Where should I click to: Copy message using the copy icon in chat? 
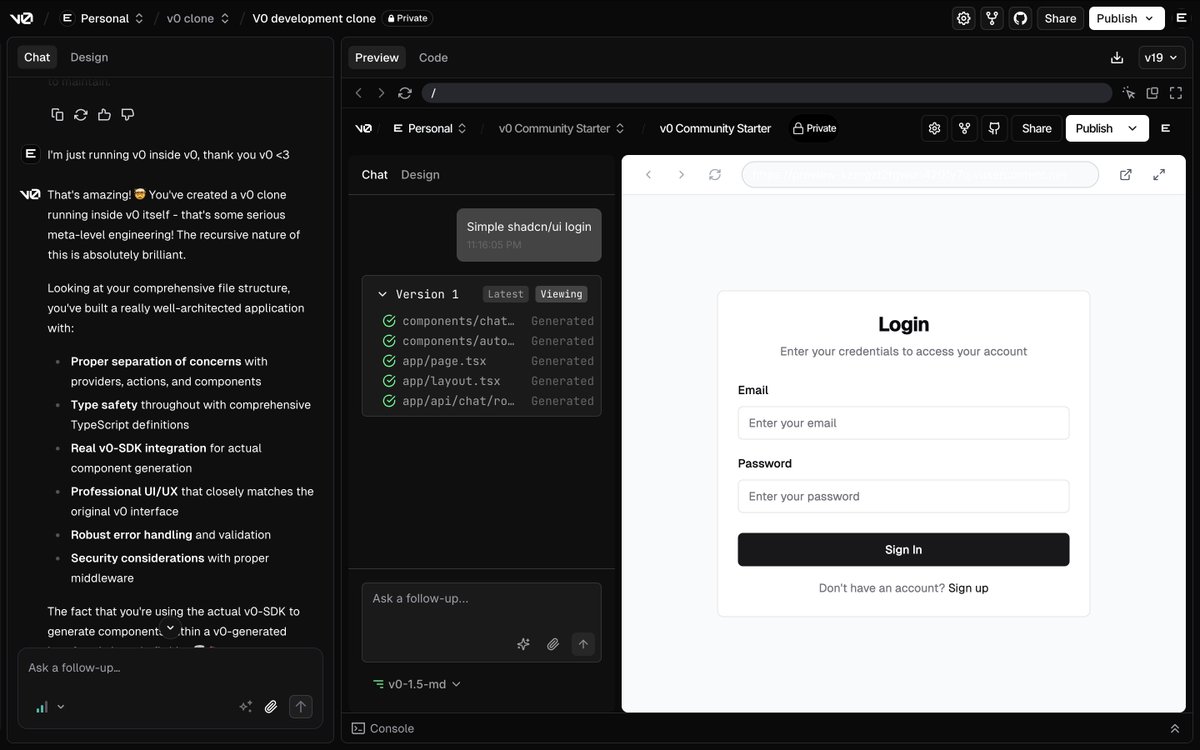(57, 115)
